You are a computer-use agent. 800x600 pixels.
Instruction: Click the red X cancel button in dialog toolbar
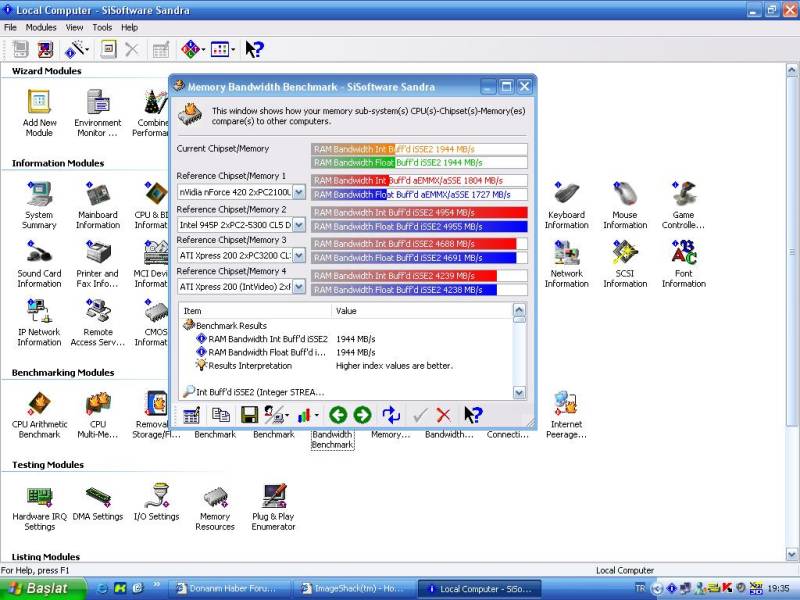pyautogui.click(x=443, y=415)
